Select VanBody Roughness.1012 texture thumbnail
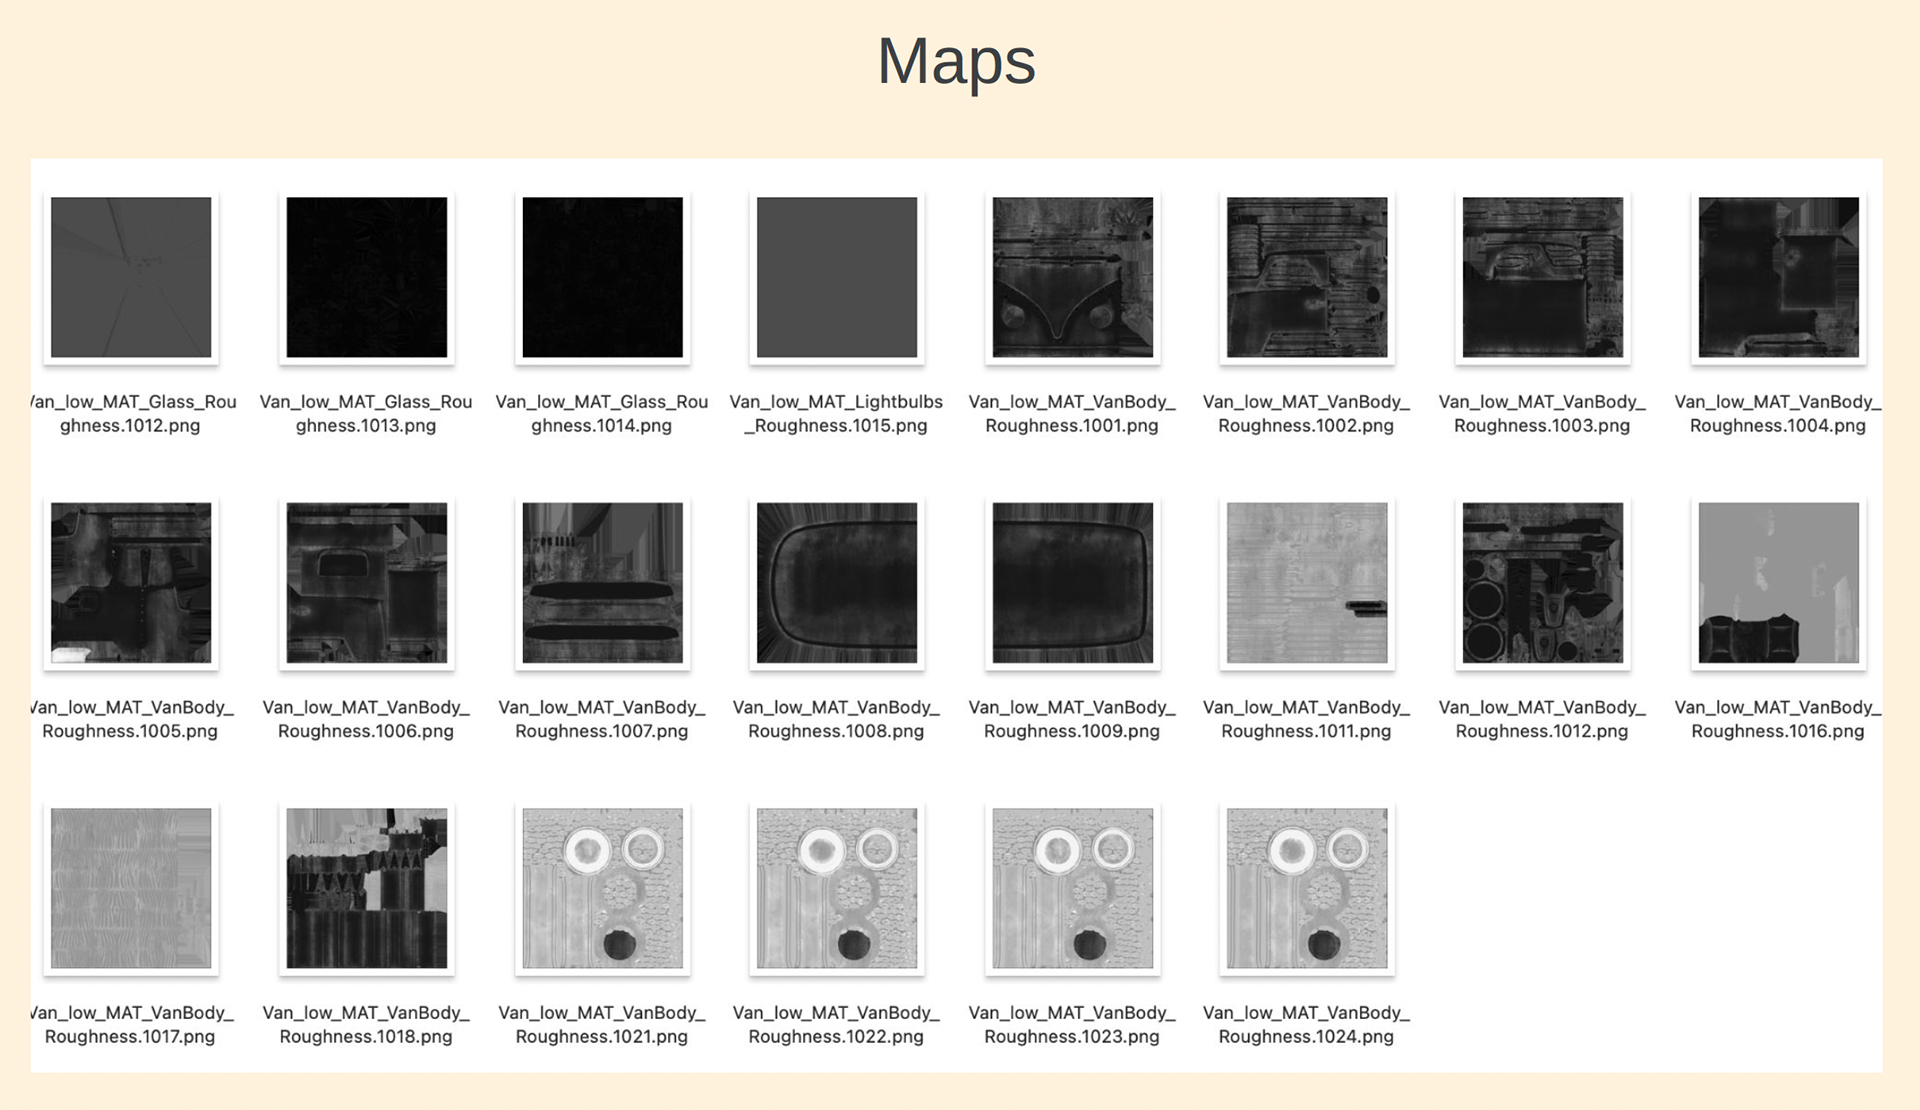This screenshot has width=1920, height=1110. pyautogui.click(x=1542, y=582)
